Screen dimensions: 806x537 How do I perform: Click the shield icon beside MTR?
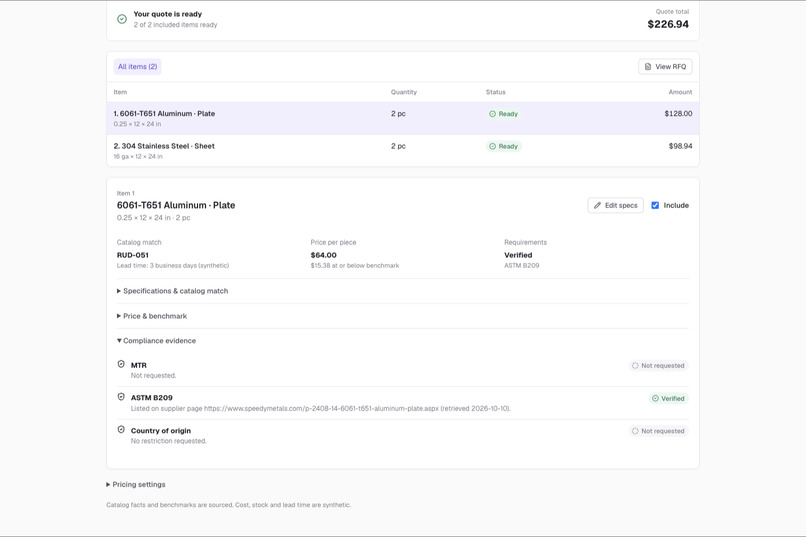[121, 364]
